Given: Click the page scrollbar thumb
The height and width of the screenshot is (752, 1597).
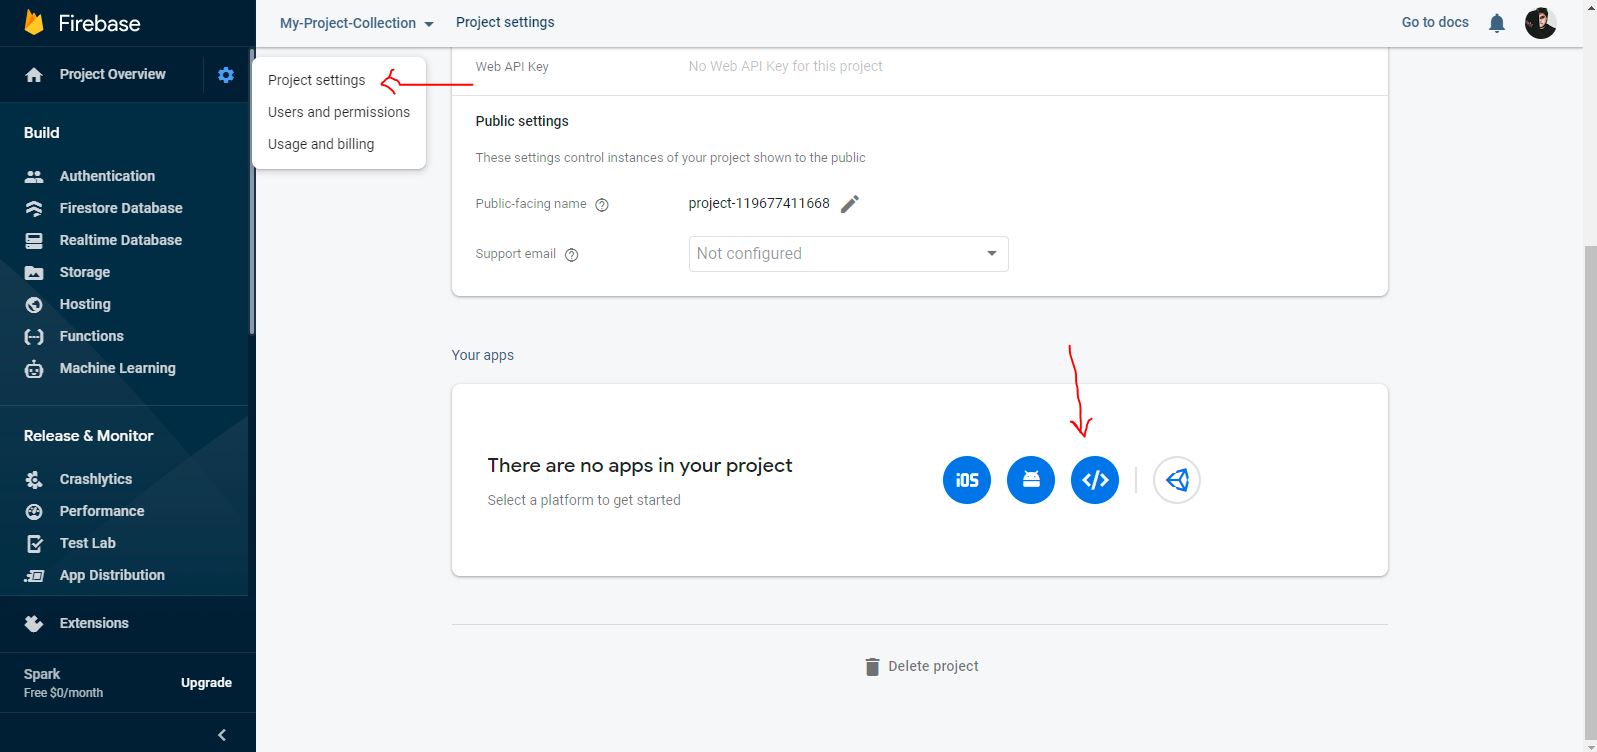Looking at the screenshot, I should [x=1590, y=493].
